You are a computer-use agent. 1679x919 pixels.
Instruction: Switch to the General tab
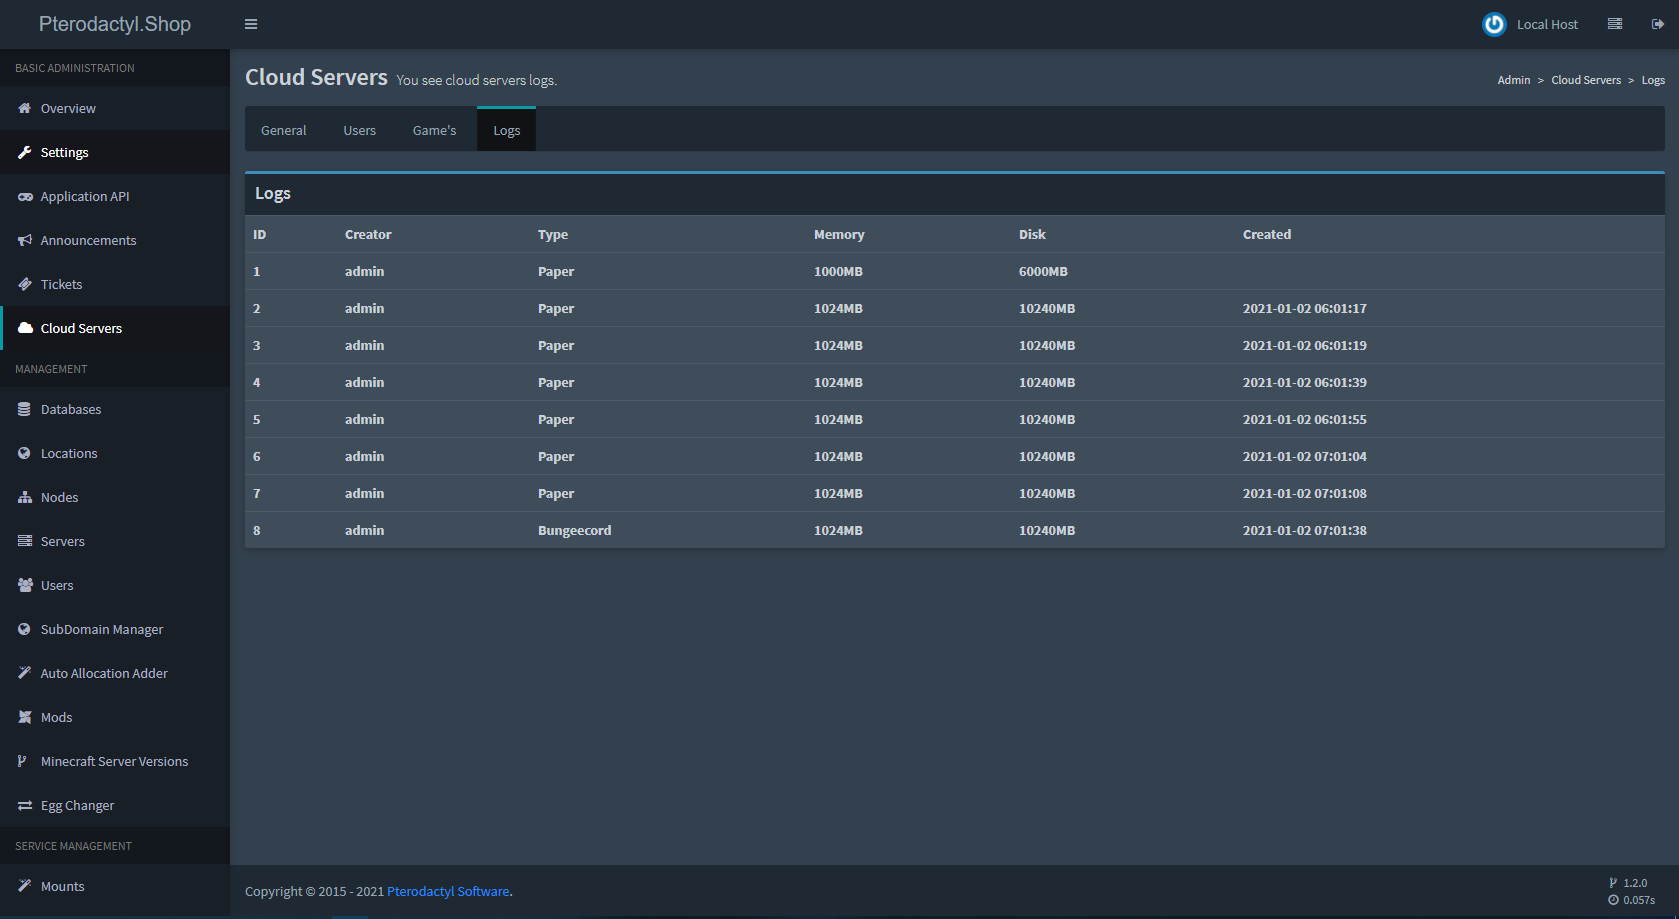coord(283,131)
